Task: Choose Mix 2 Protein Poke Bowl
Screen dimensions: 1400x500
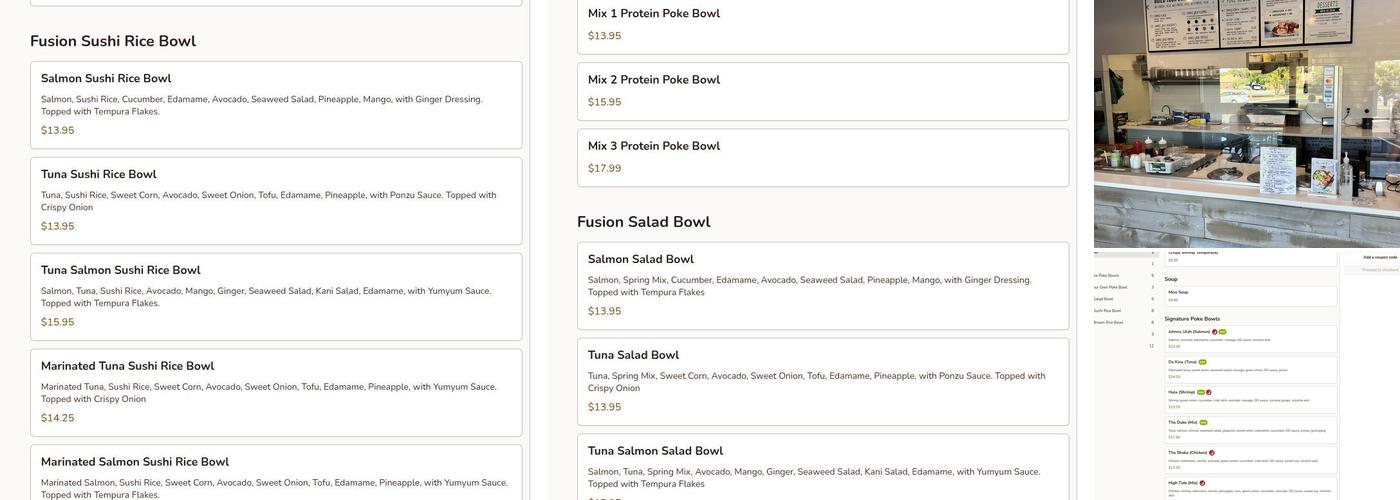Action: click(654, 80)
